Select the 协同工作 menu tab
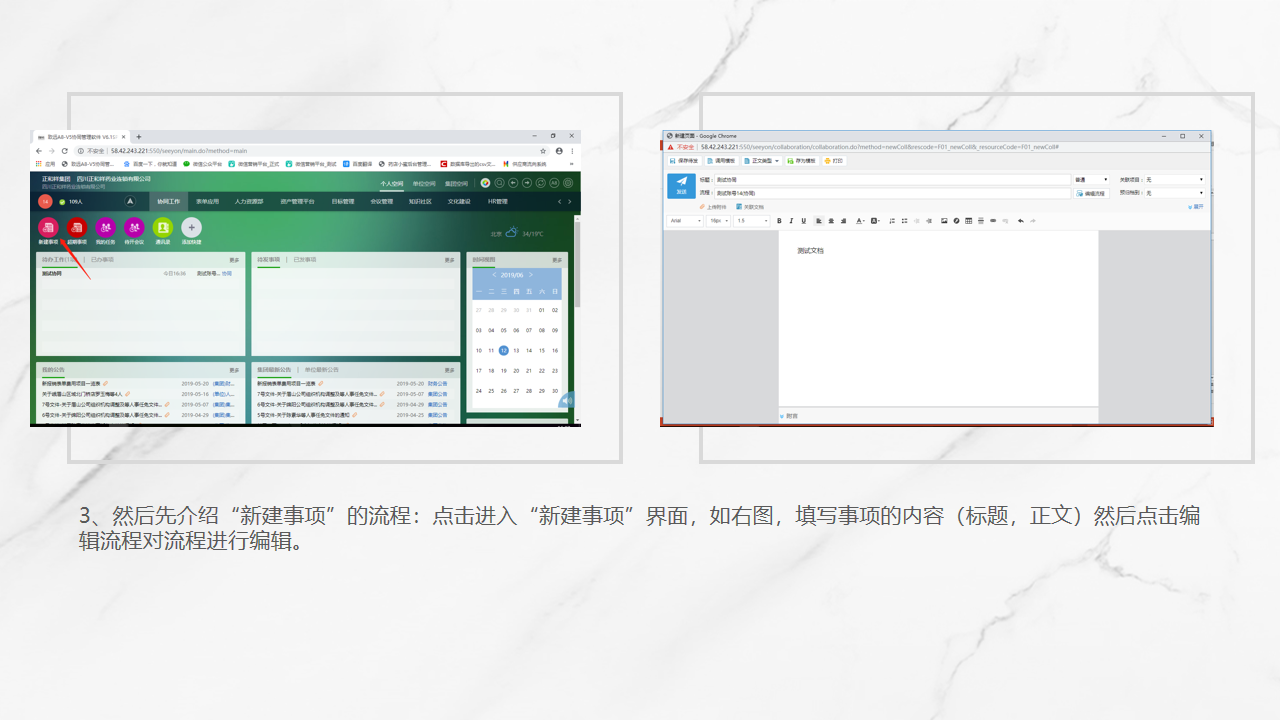Image resolution: width=1280 pixels, height=720 pixels. pos(168,201)
